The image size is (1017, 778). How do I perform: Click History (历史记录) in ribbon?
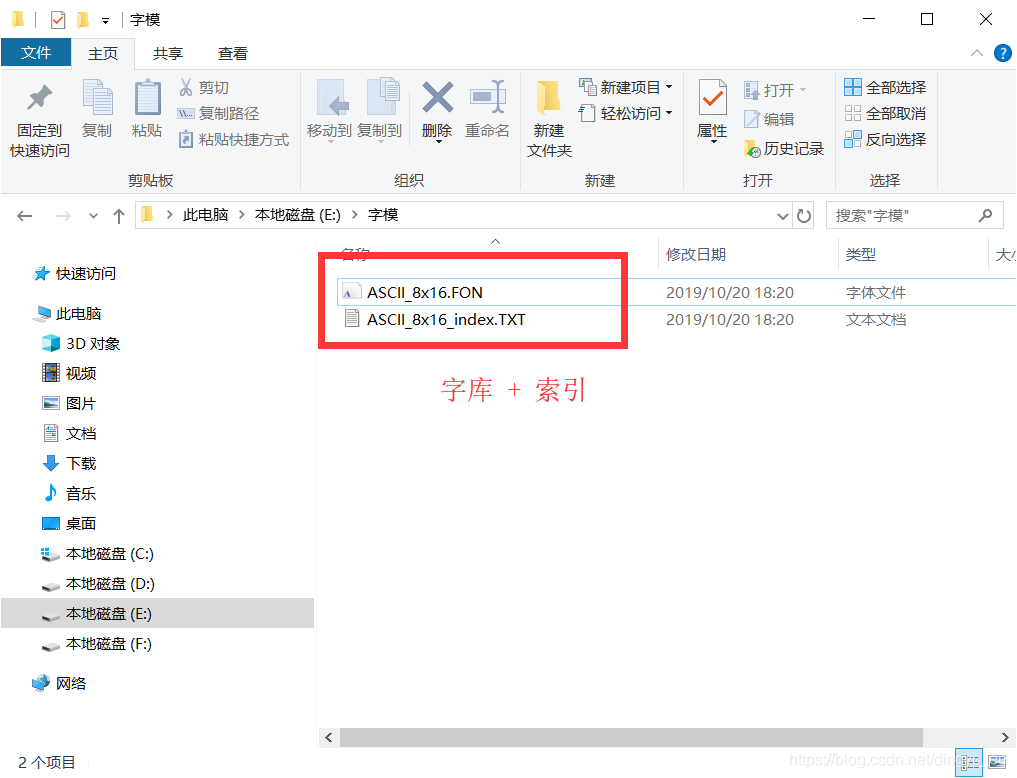click(x=784, y=148)
